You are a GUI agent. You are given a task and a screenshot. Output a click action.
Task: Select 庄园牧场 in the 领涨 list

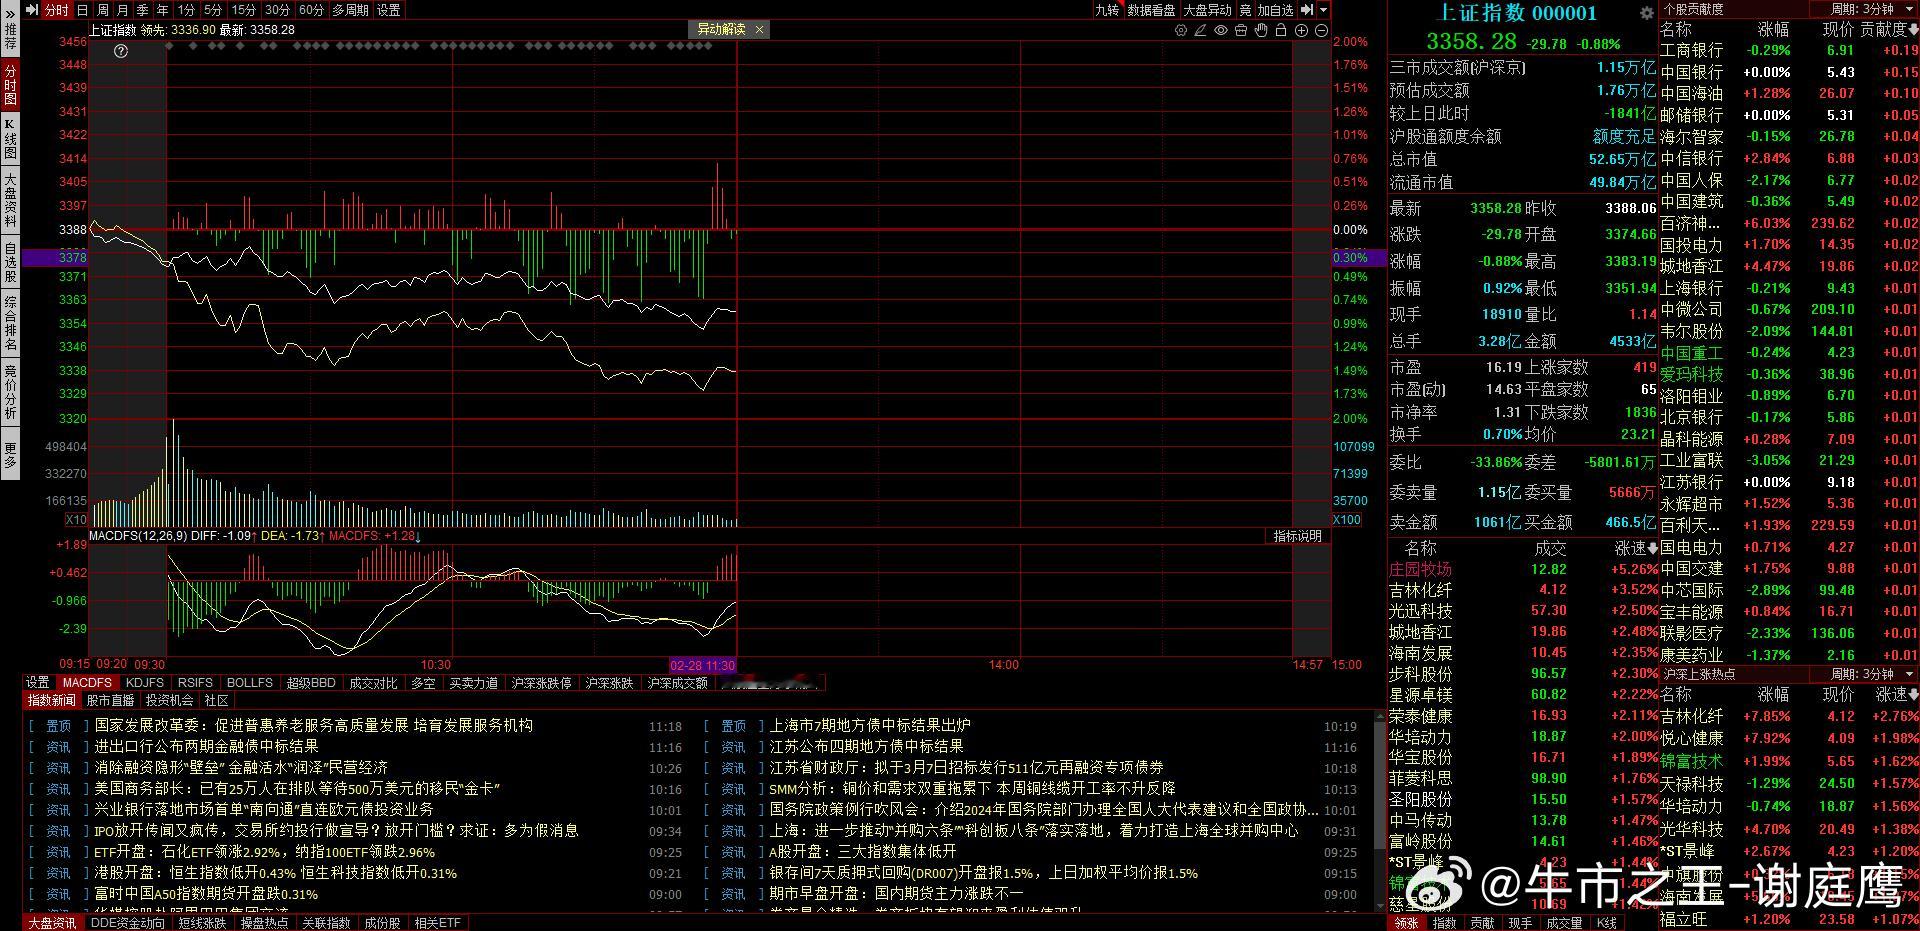coord(1420,569)
